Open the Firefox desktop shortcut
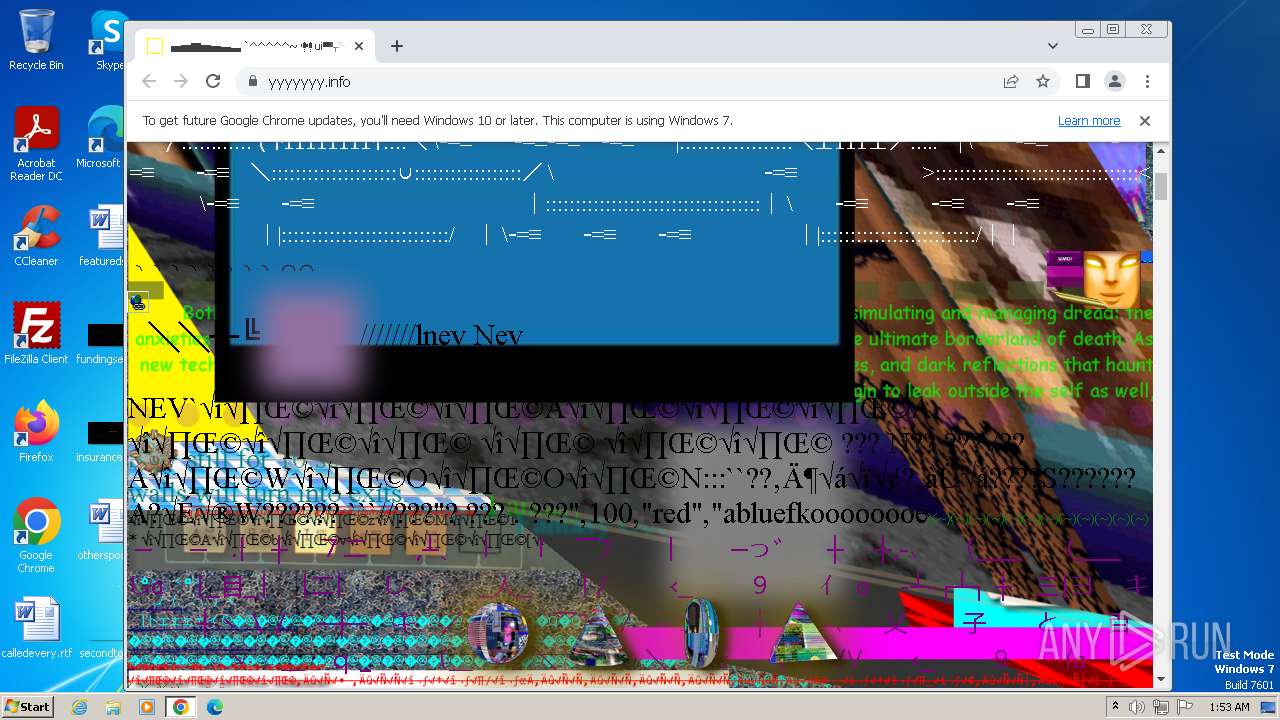The image size is (1280, 720). [x=36, y=432]
